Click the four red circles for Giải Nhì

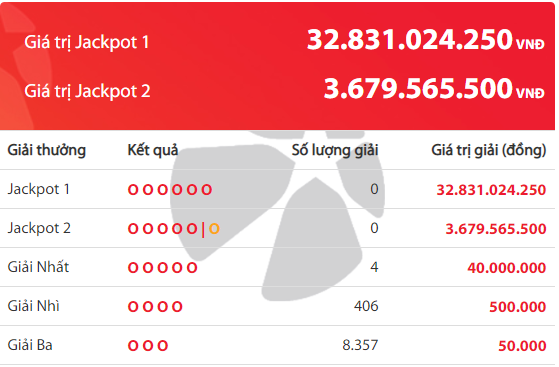click(x=155, y=307)
